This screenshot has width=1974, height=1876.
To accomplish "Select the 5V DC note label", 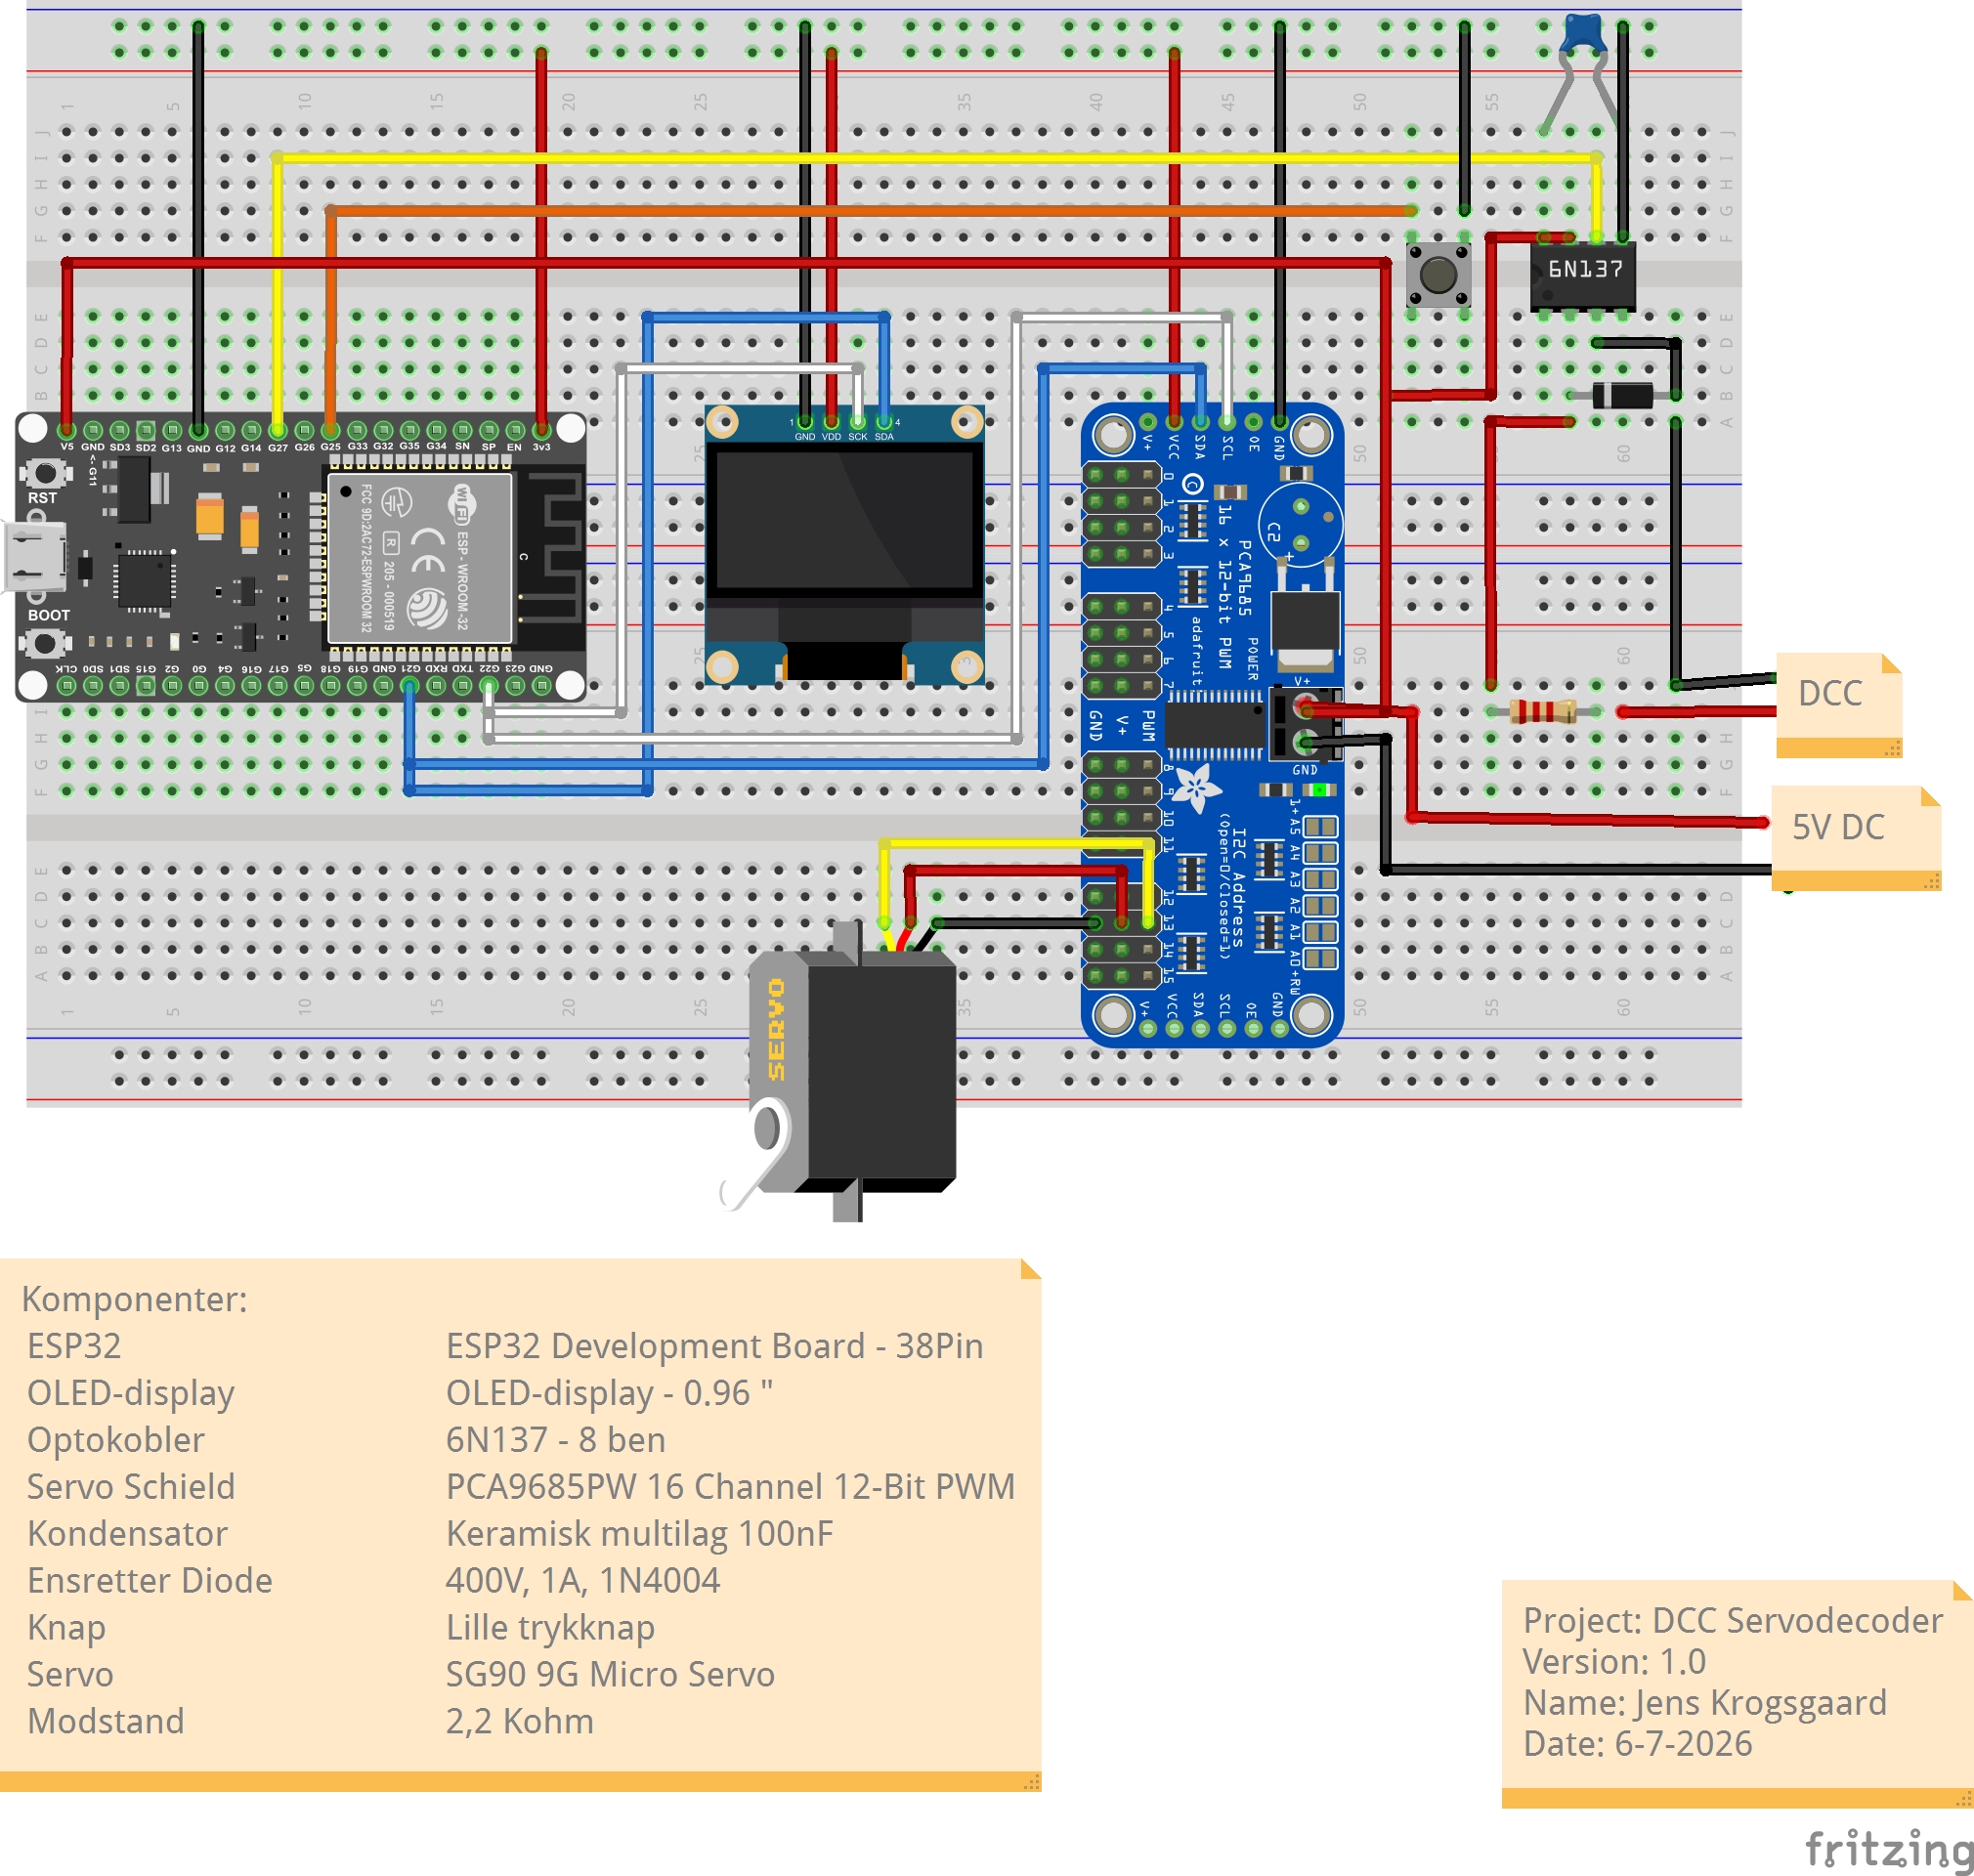I will tap(1856, 838).
